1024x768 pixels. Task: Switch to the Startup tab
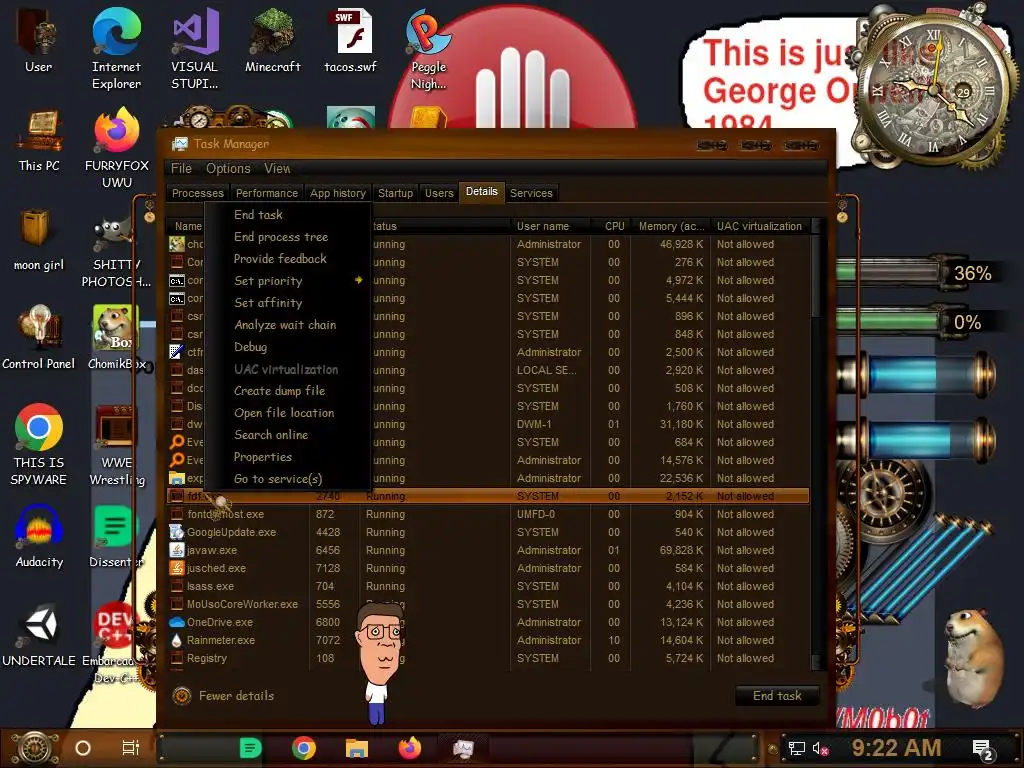(x=395, y=193)
